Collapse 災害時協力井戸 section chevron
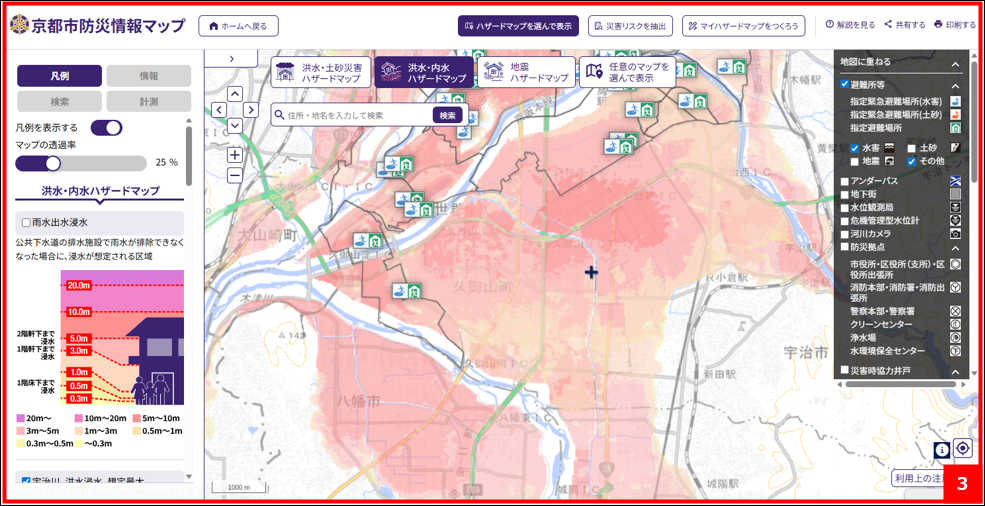This screenshot has height=506, width=985. (955, 372)
